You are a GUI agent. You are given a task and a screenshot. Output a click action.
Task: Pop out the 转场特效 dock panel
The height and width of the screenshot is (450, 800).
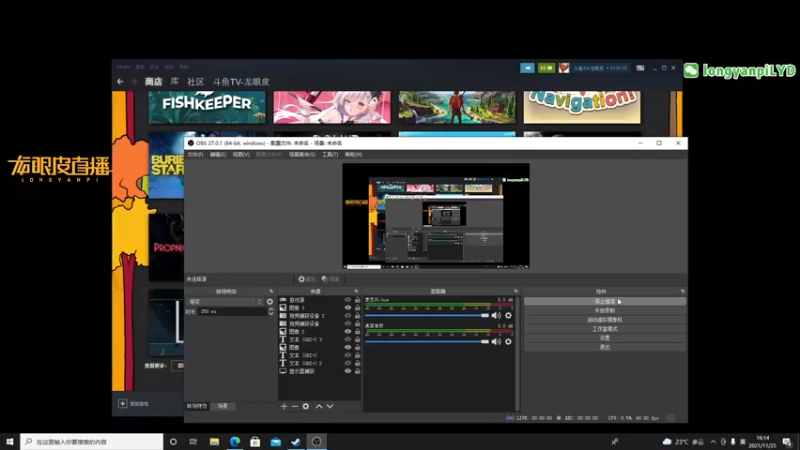tap(271, 291)
